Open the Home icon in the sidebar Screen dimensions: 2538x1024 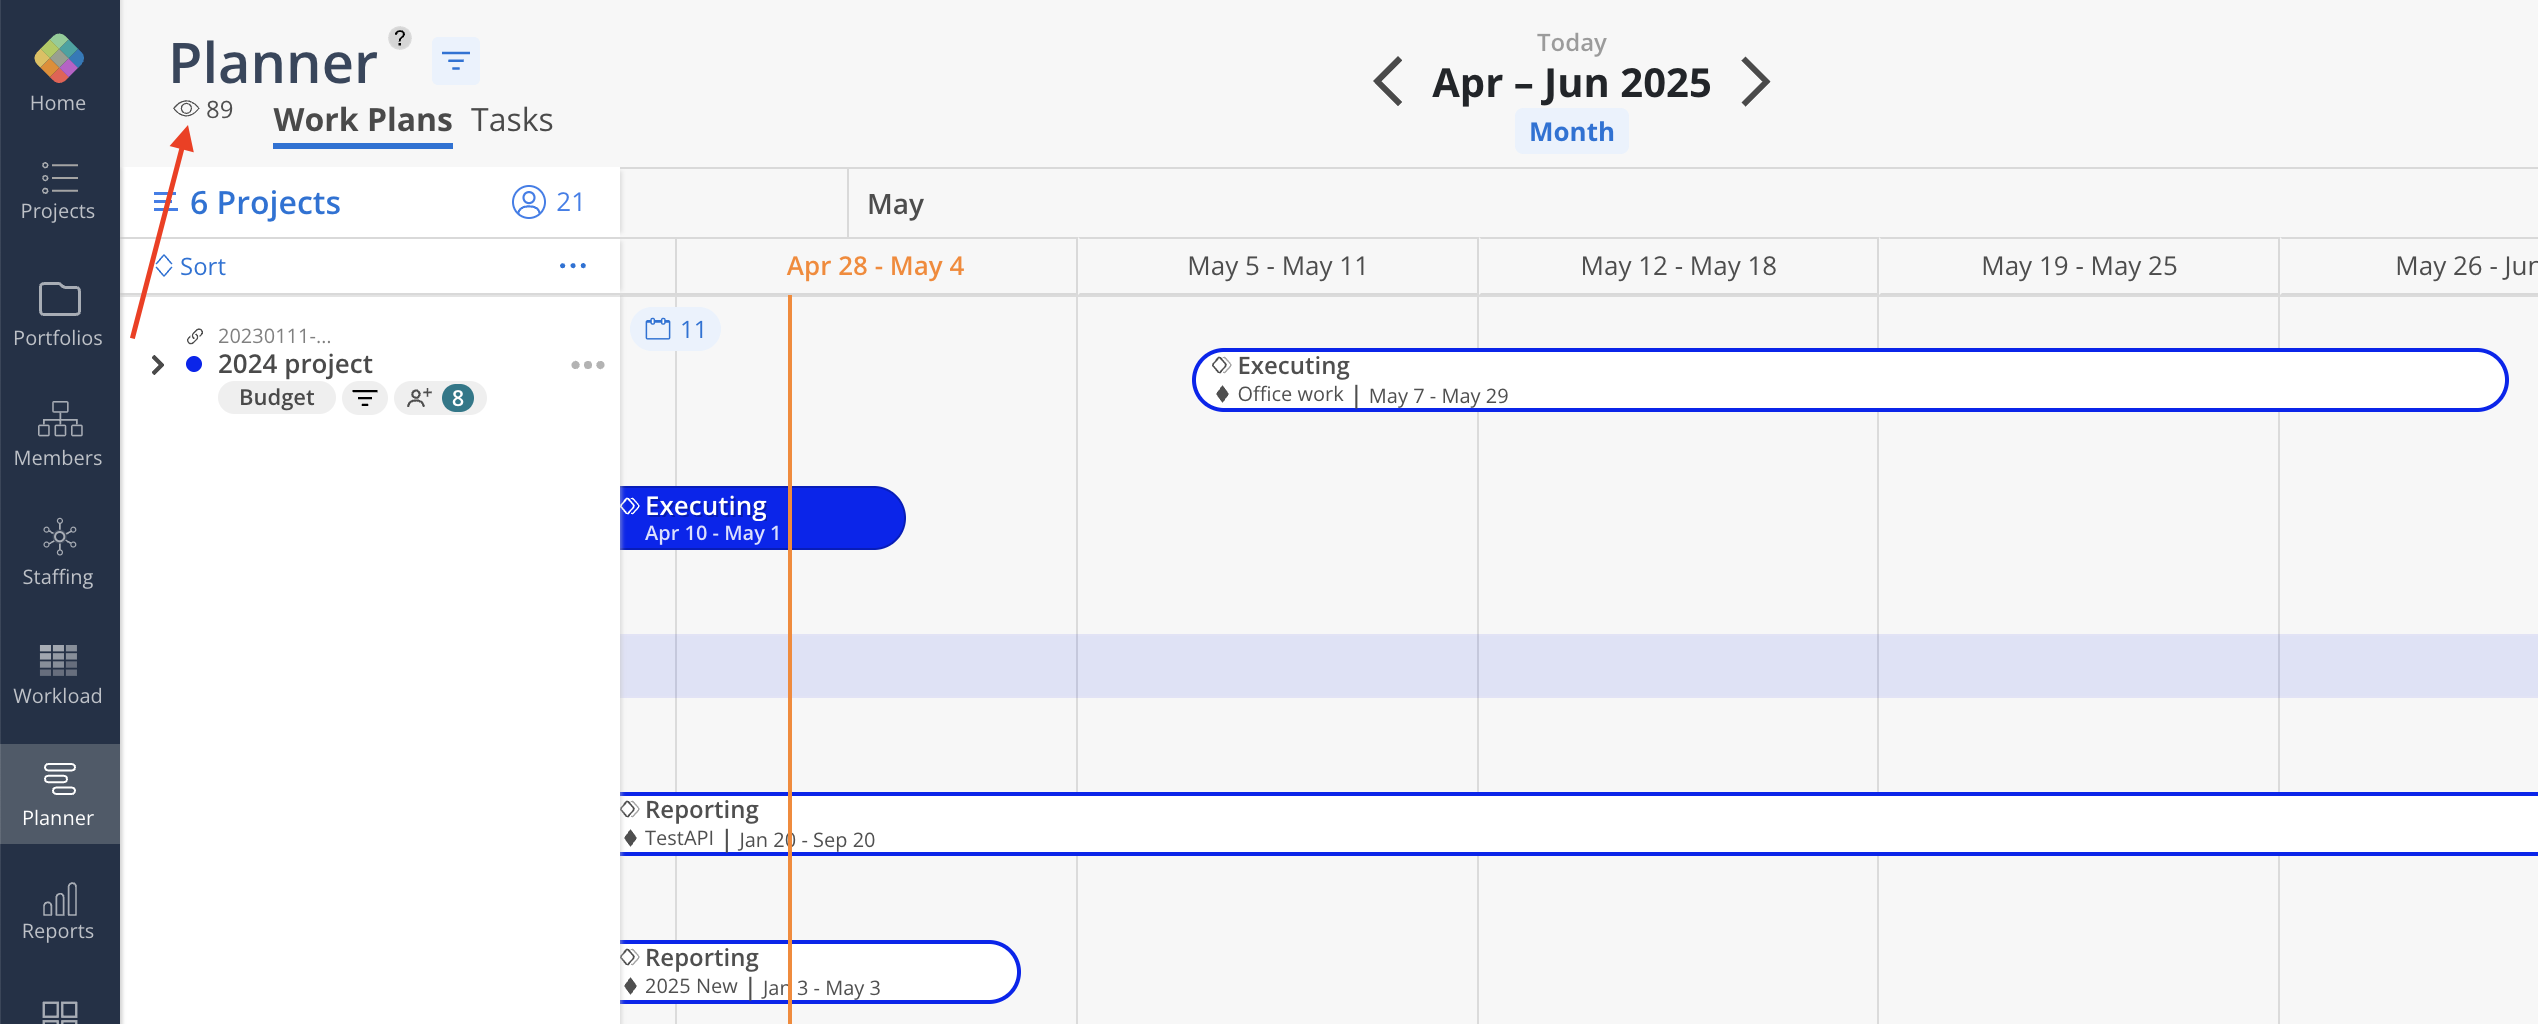click(58, 58)
